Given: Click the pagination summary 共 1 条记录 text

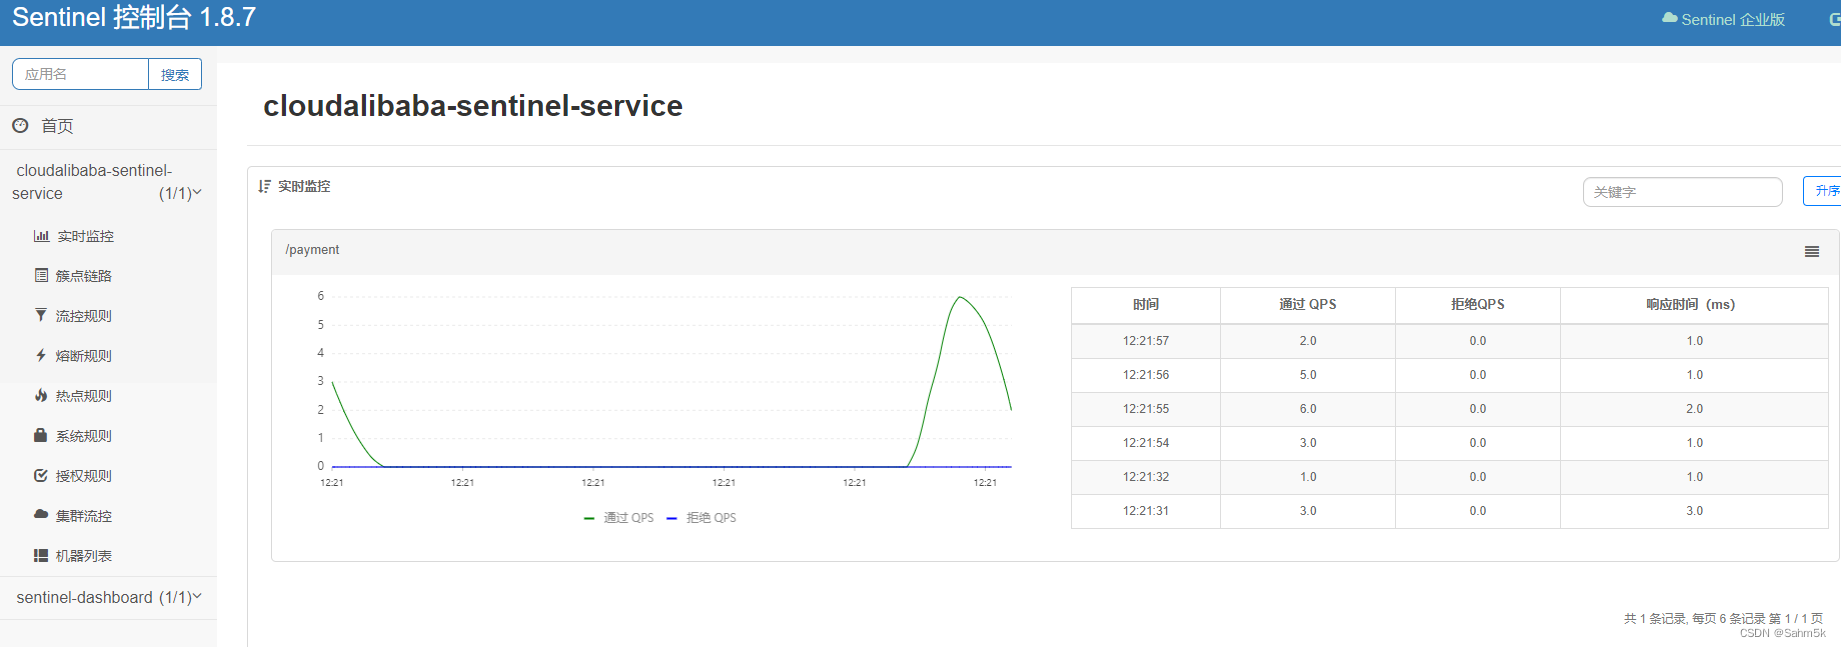Looking at the screenshot, I should coord(1723,619).
